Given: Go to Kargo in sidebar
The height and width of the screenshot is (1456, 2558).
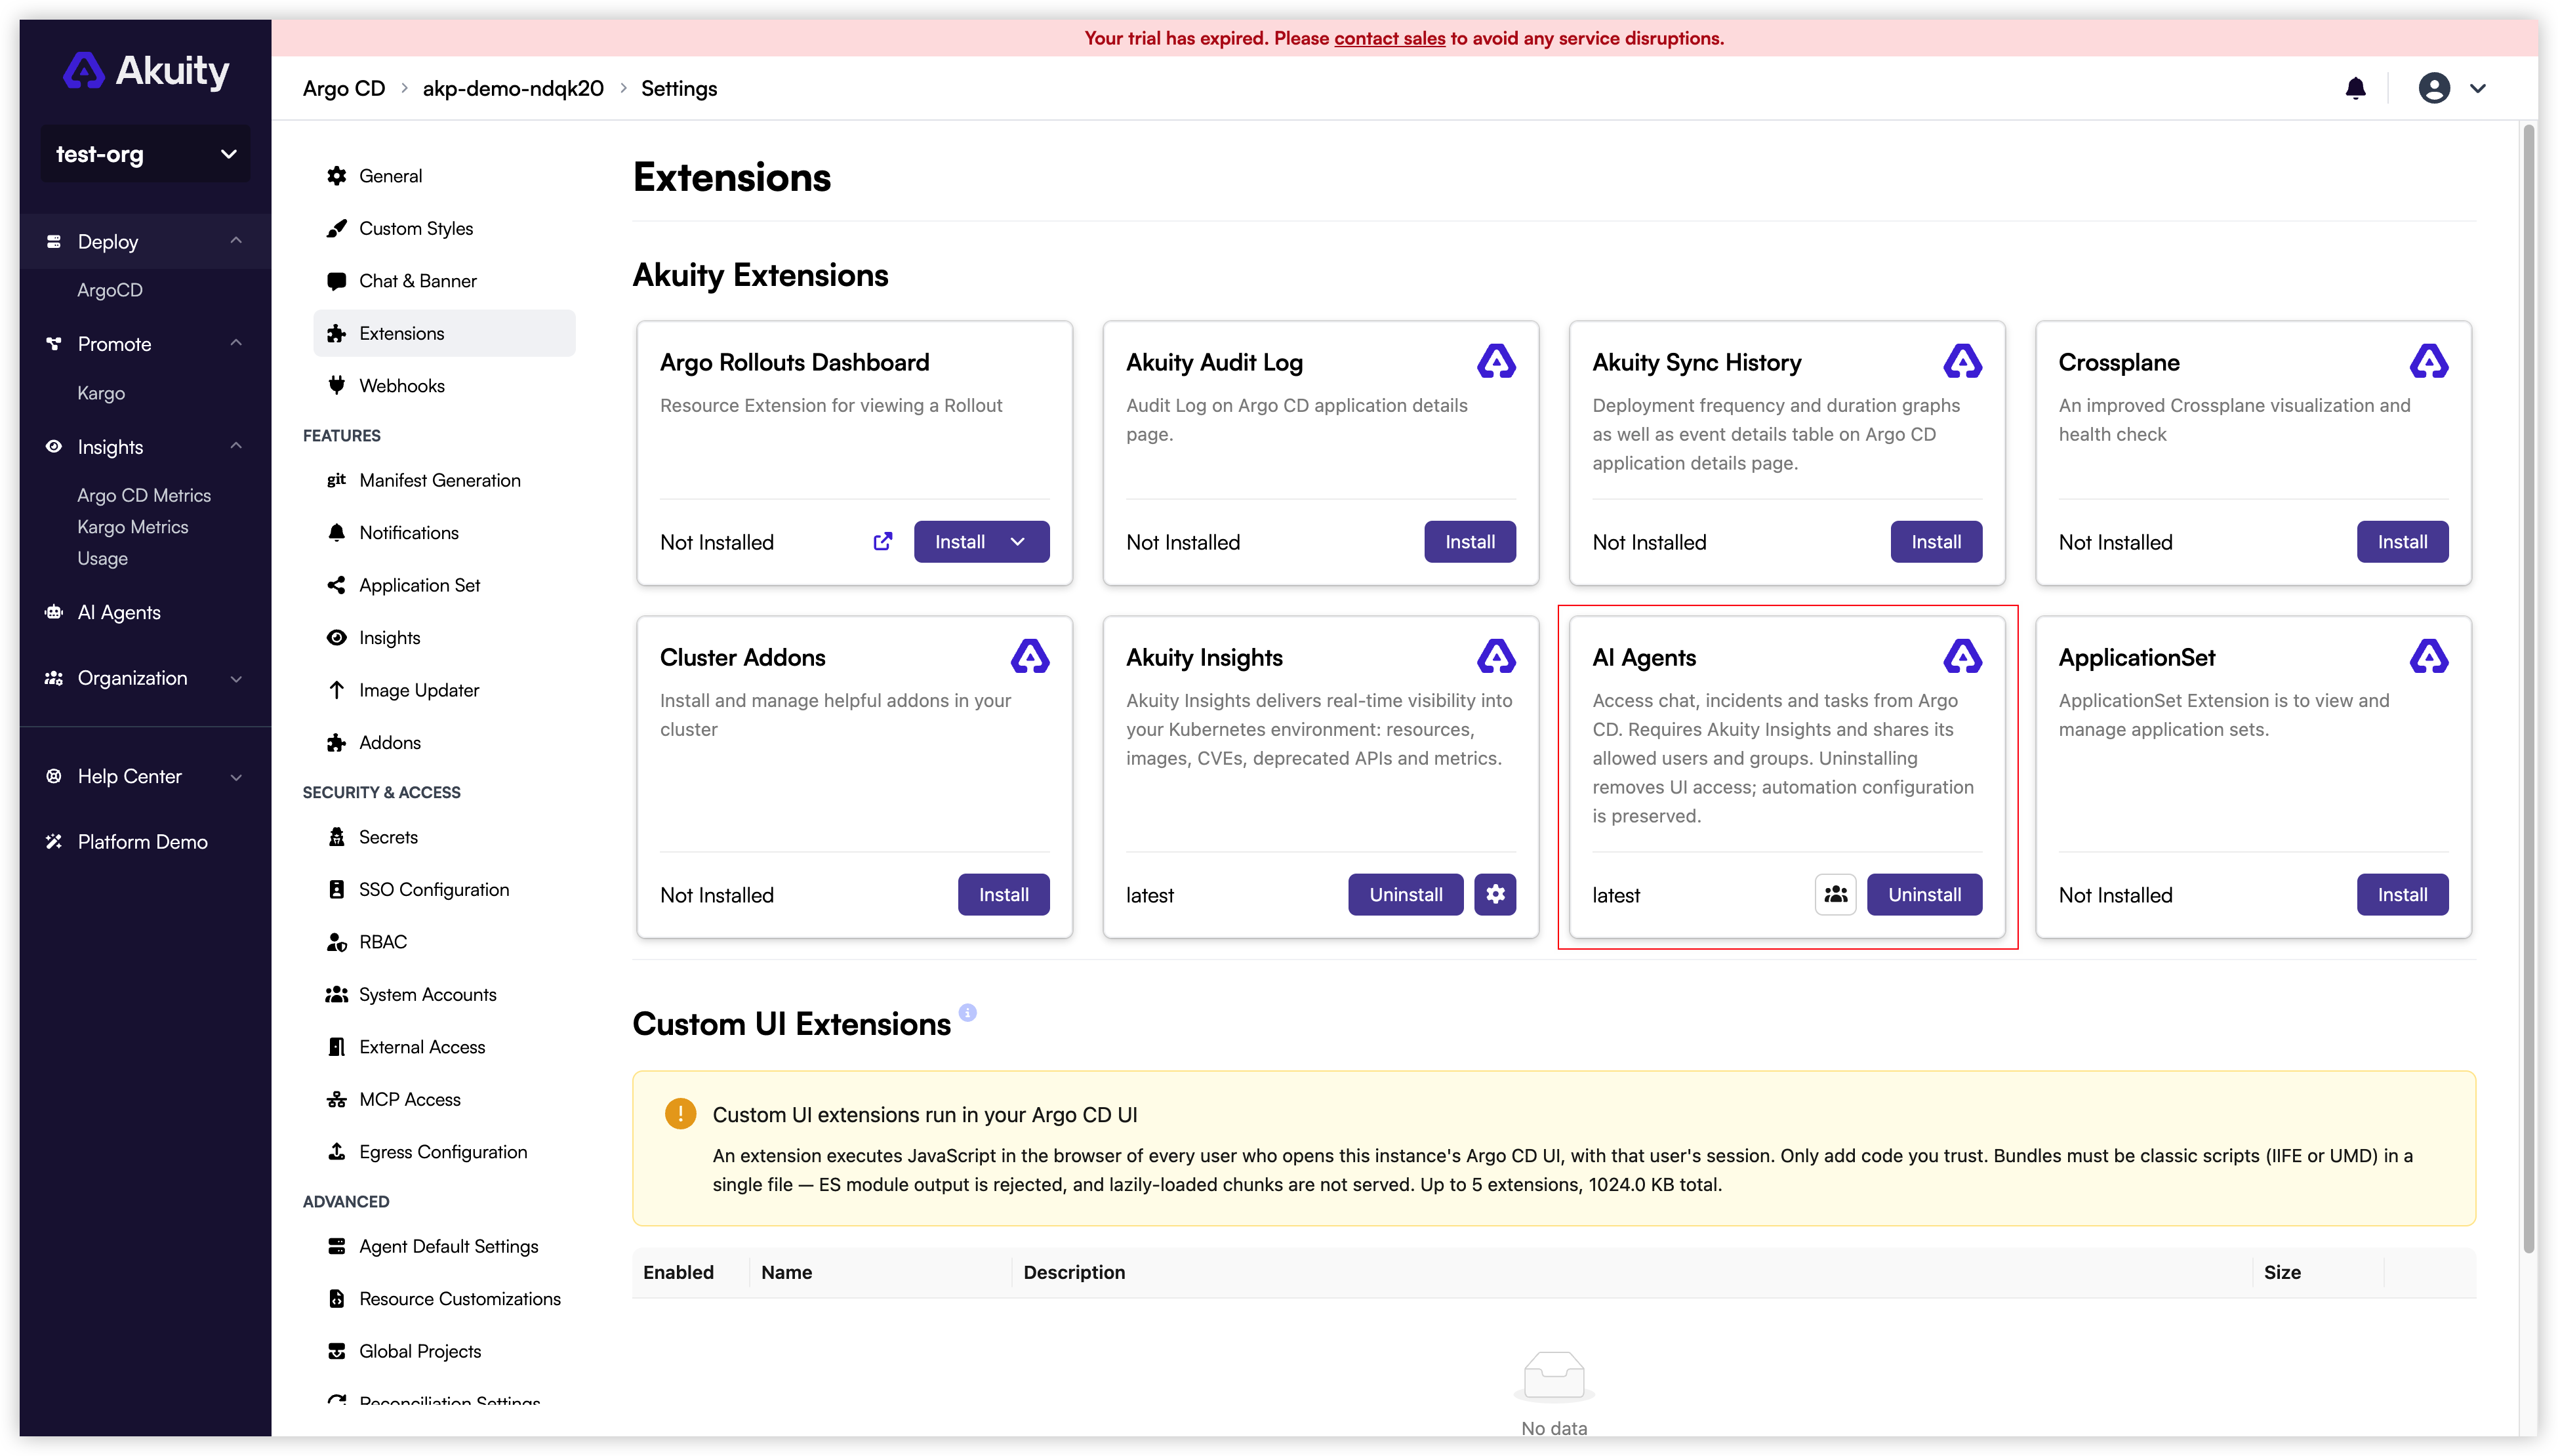Looking at the screenshot, I should point(101,393).
